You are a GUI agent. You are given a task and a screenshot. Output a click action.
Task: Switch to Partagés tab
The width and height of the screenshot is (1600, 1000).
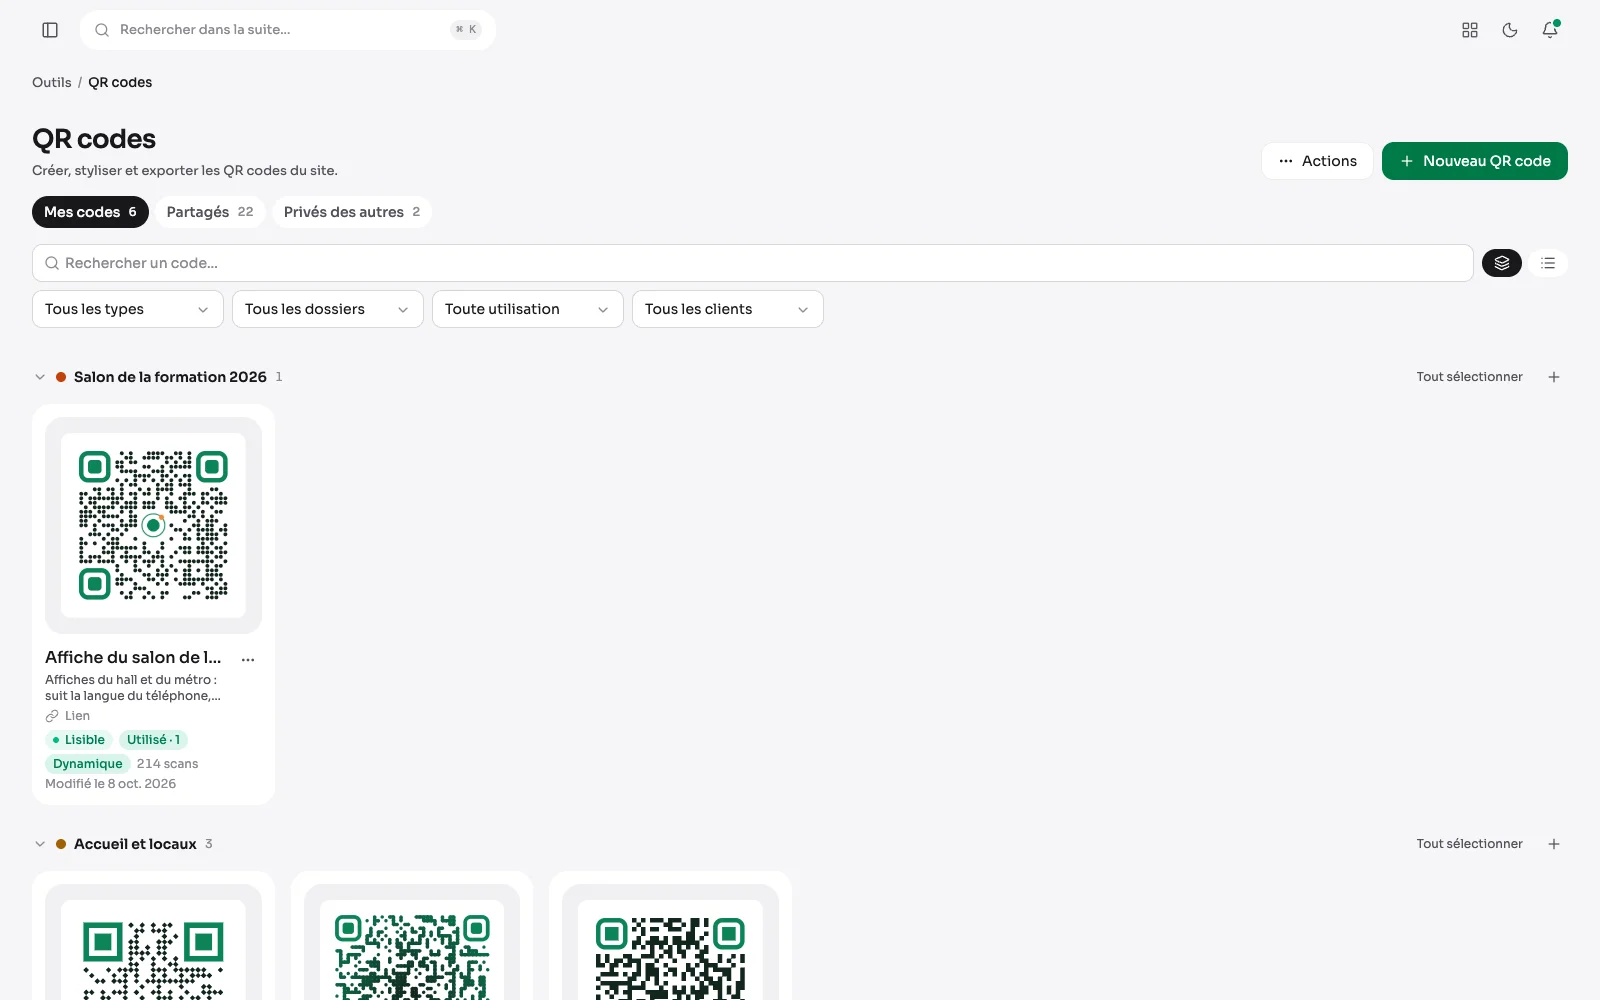coord(210,212)
